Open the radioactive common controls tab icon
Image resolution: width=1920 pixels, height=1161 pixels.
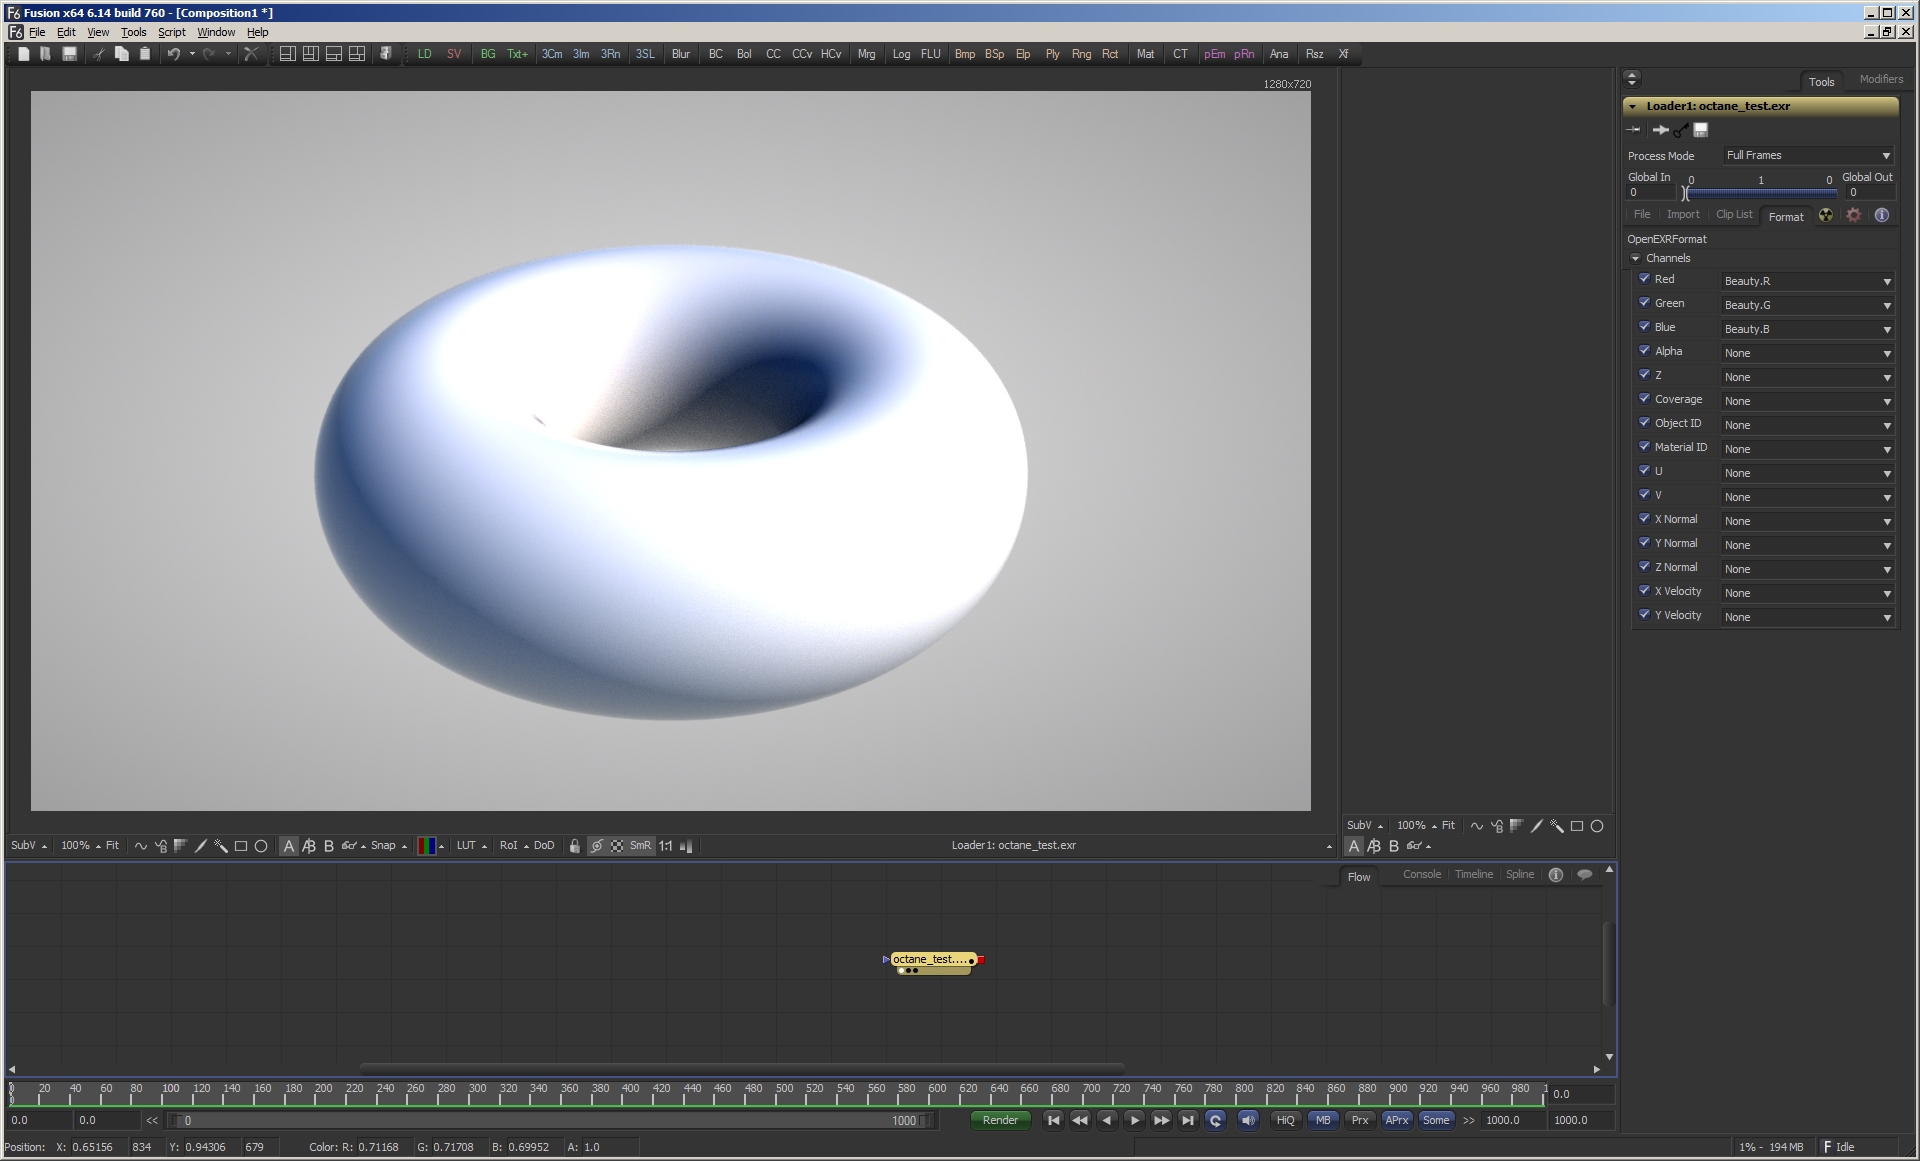[x=1826, y=216]
